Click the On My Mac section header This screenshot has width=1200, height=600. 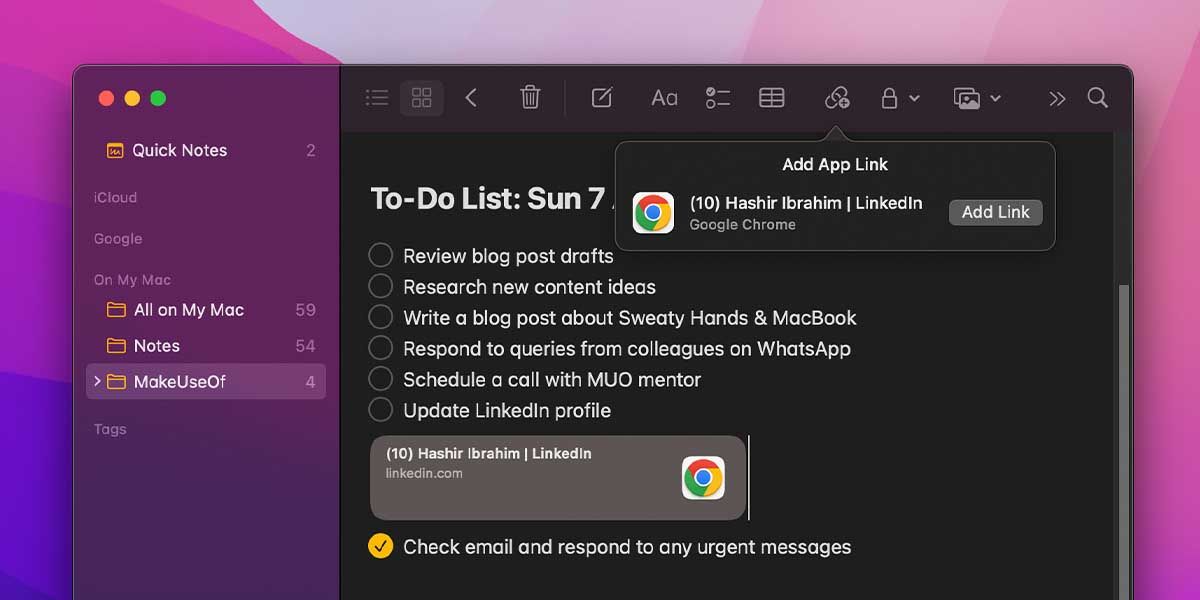click(x=132, y=280)
